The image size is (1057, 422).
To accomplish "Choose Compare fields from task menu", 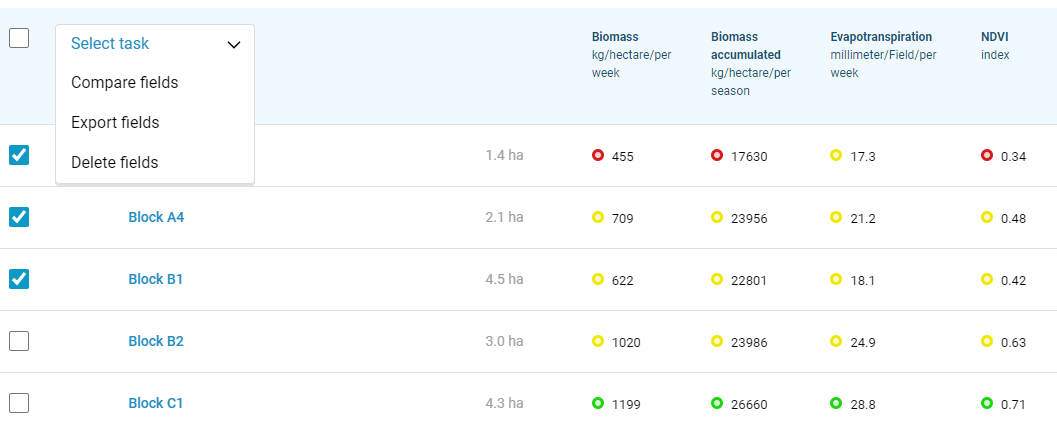I will click(x=125, y=83).
